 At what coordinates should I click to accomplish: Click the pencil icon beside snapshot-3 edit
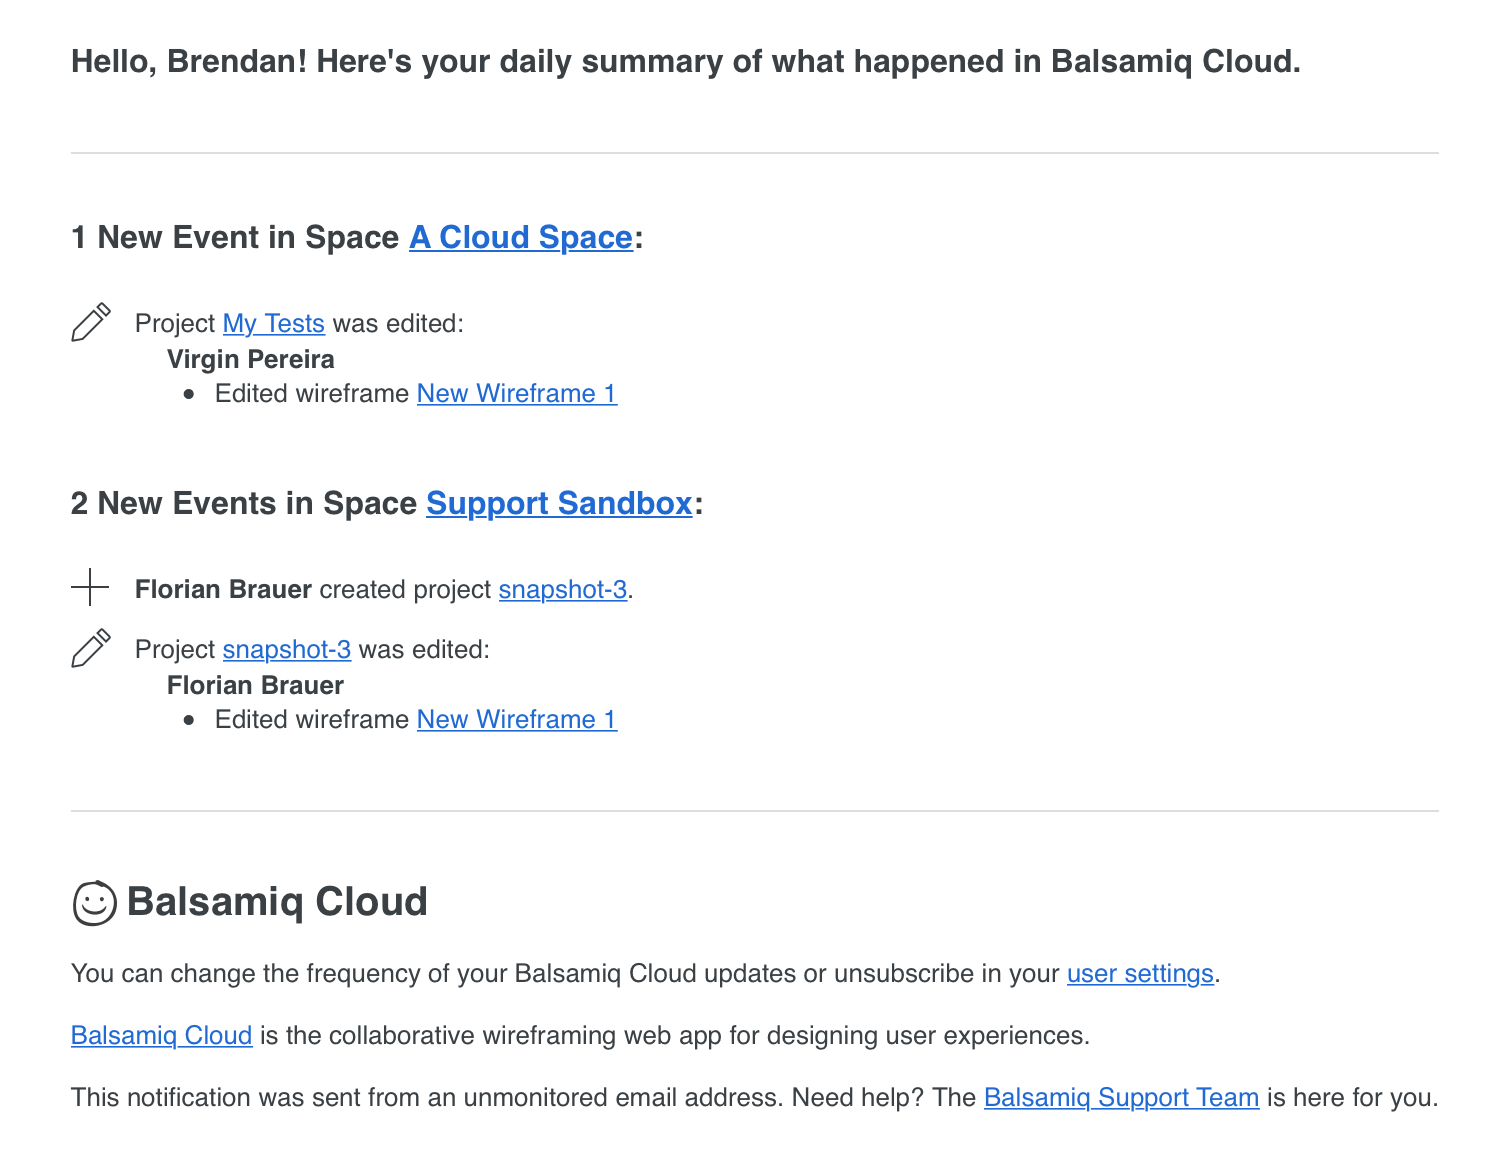pos(91,648)
